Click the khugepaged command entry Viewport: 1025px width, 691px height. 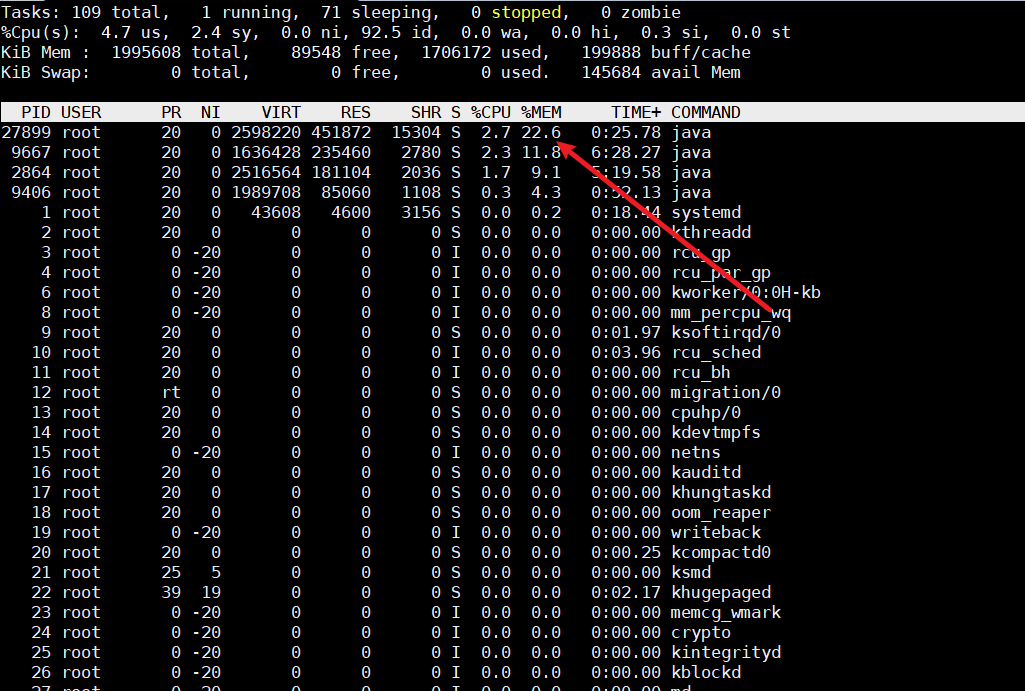pyautogui.click(x=720, y=592)
